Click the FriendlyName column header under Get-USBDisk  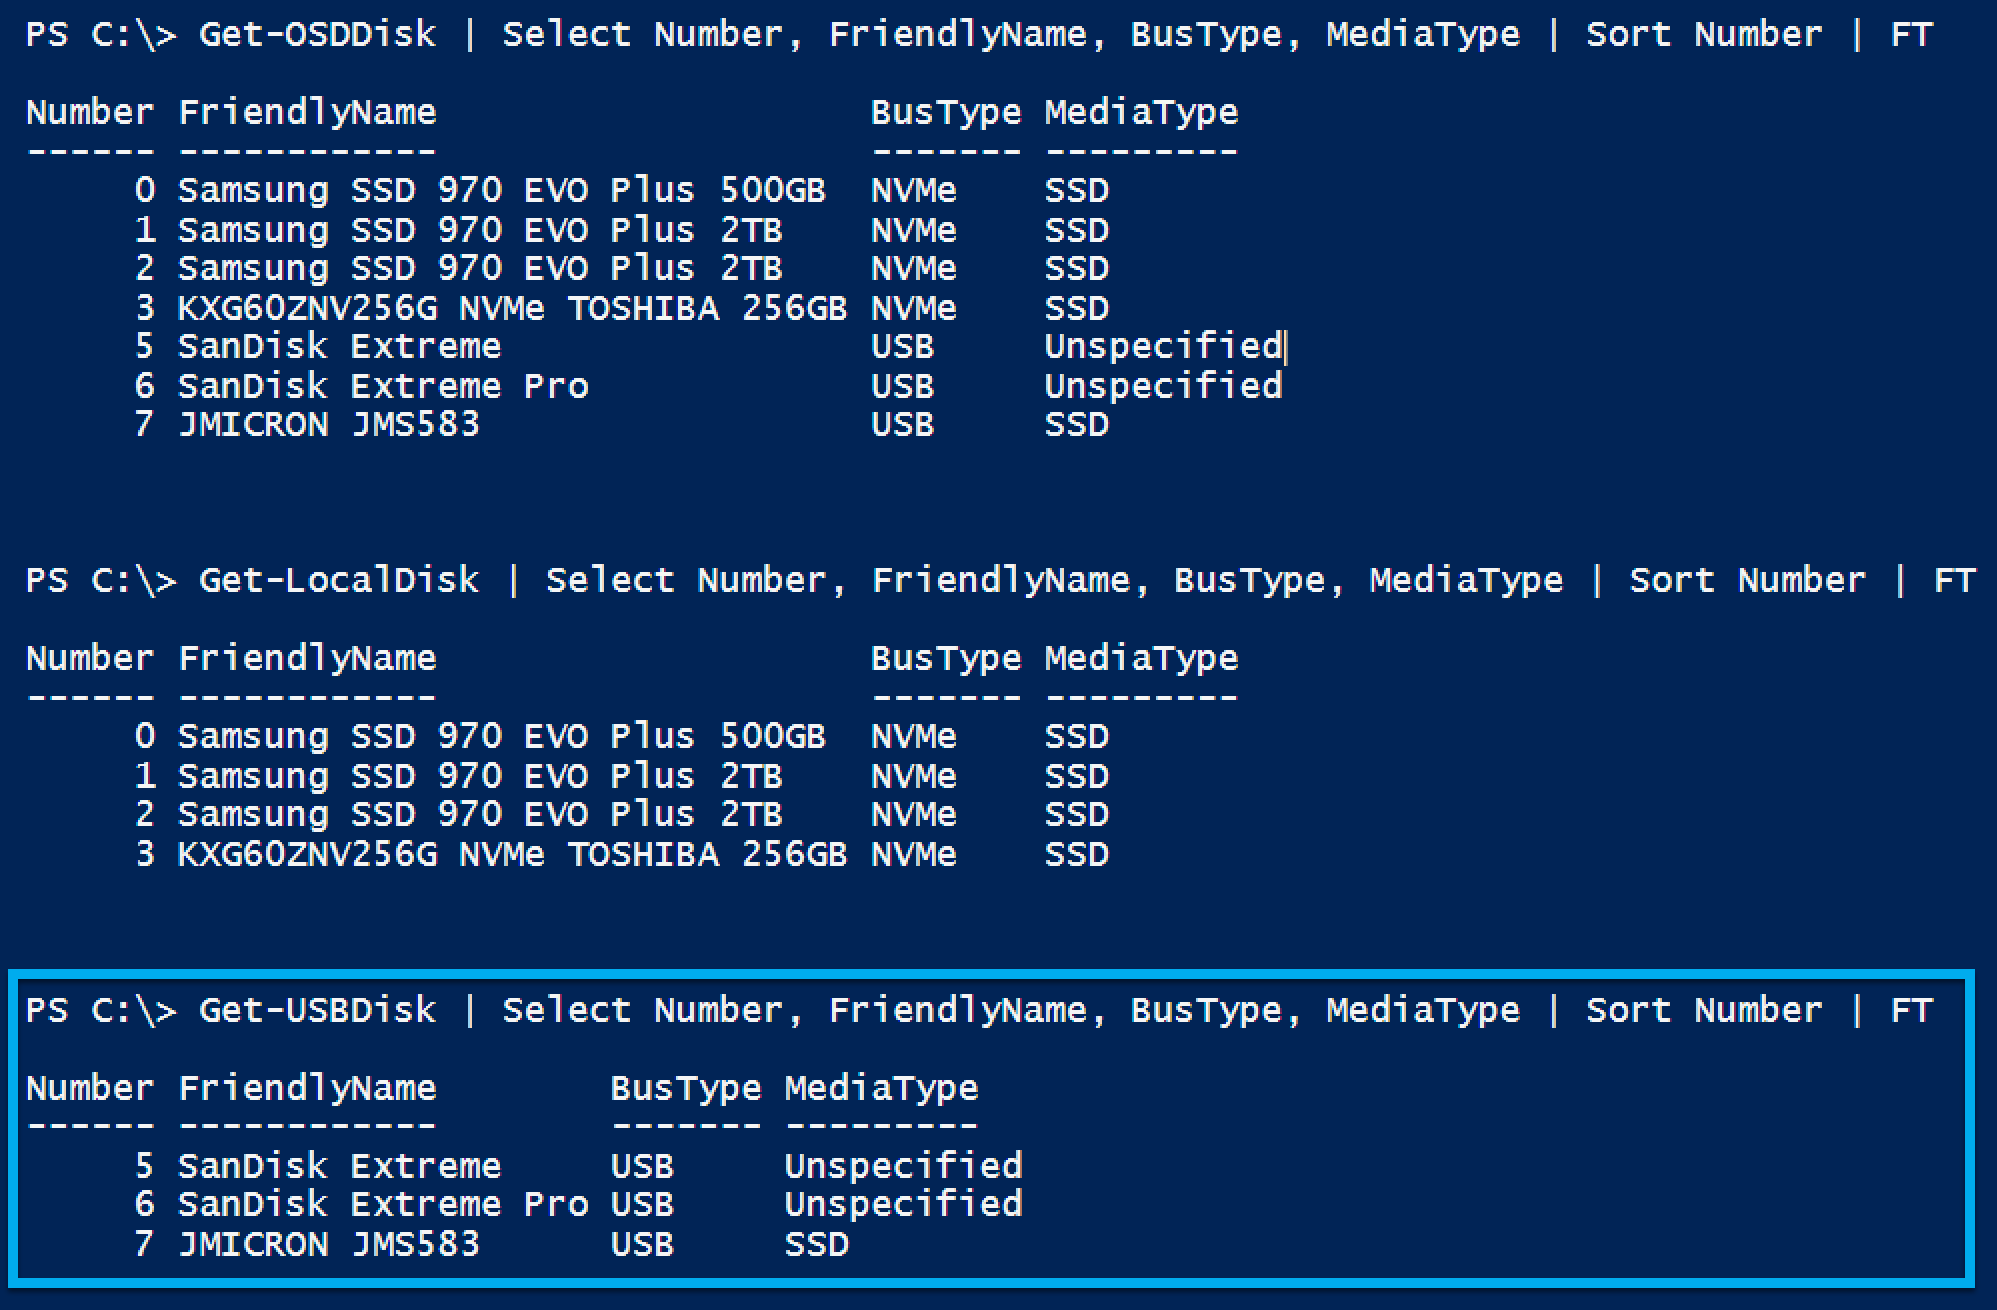click(307, 1089)
